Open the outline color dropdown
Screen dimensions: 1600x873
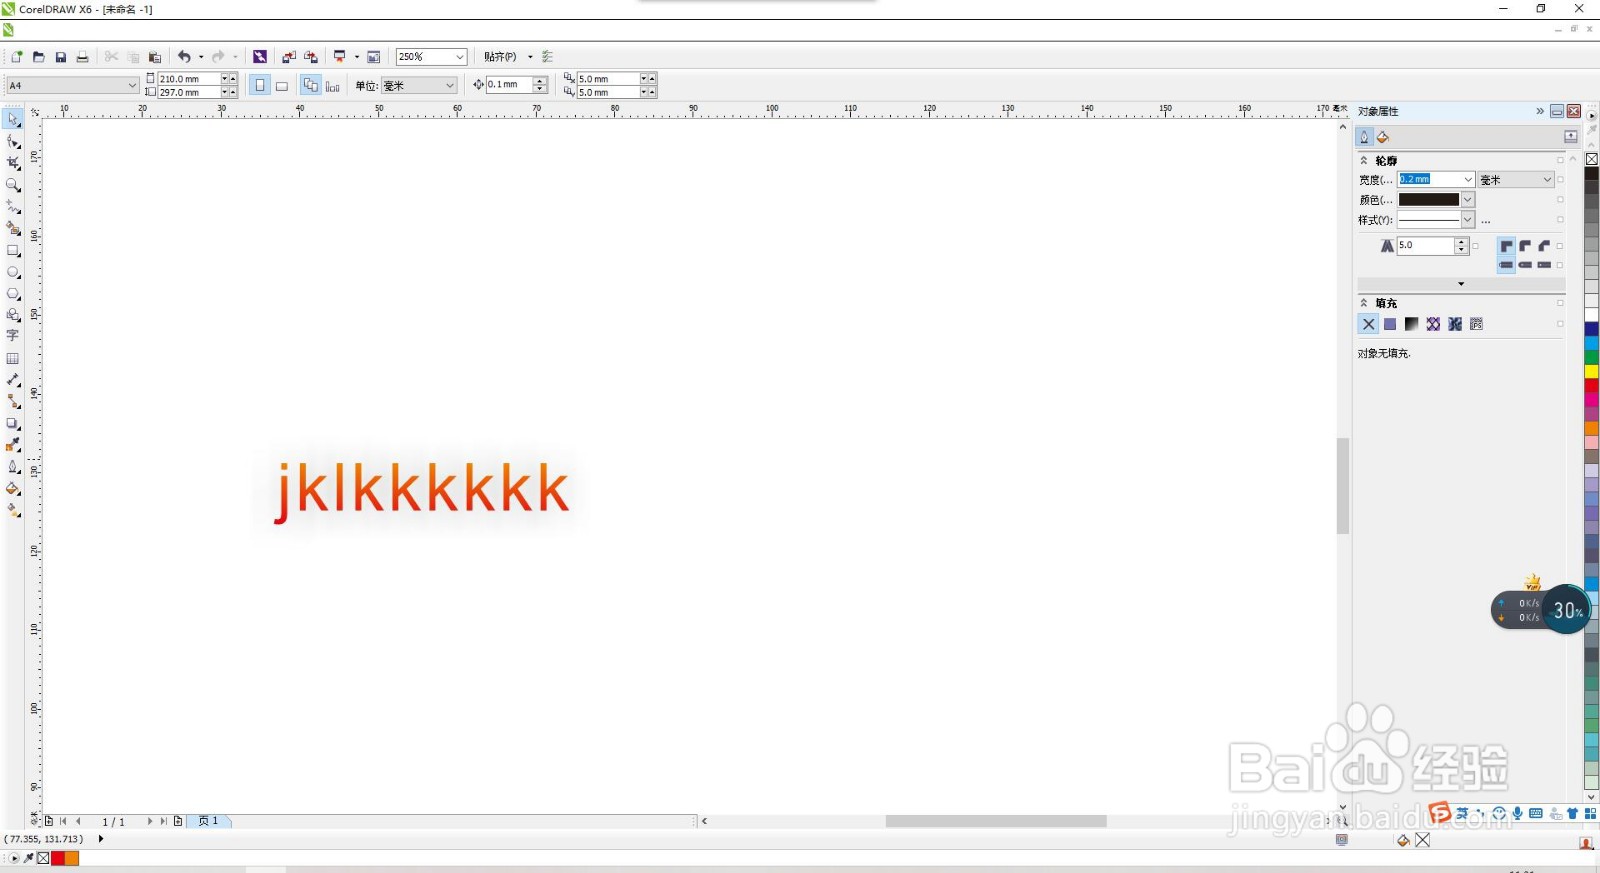1468,200
